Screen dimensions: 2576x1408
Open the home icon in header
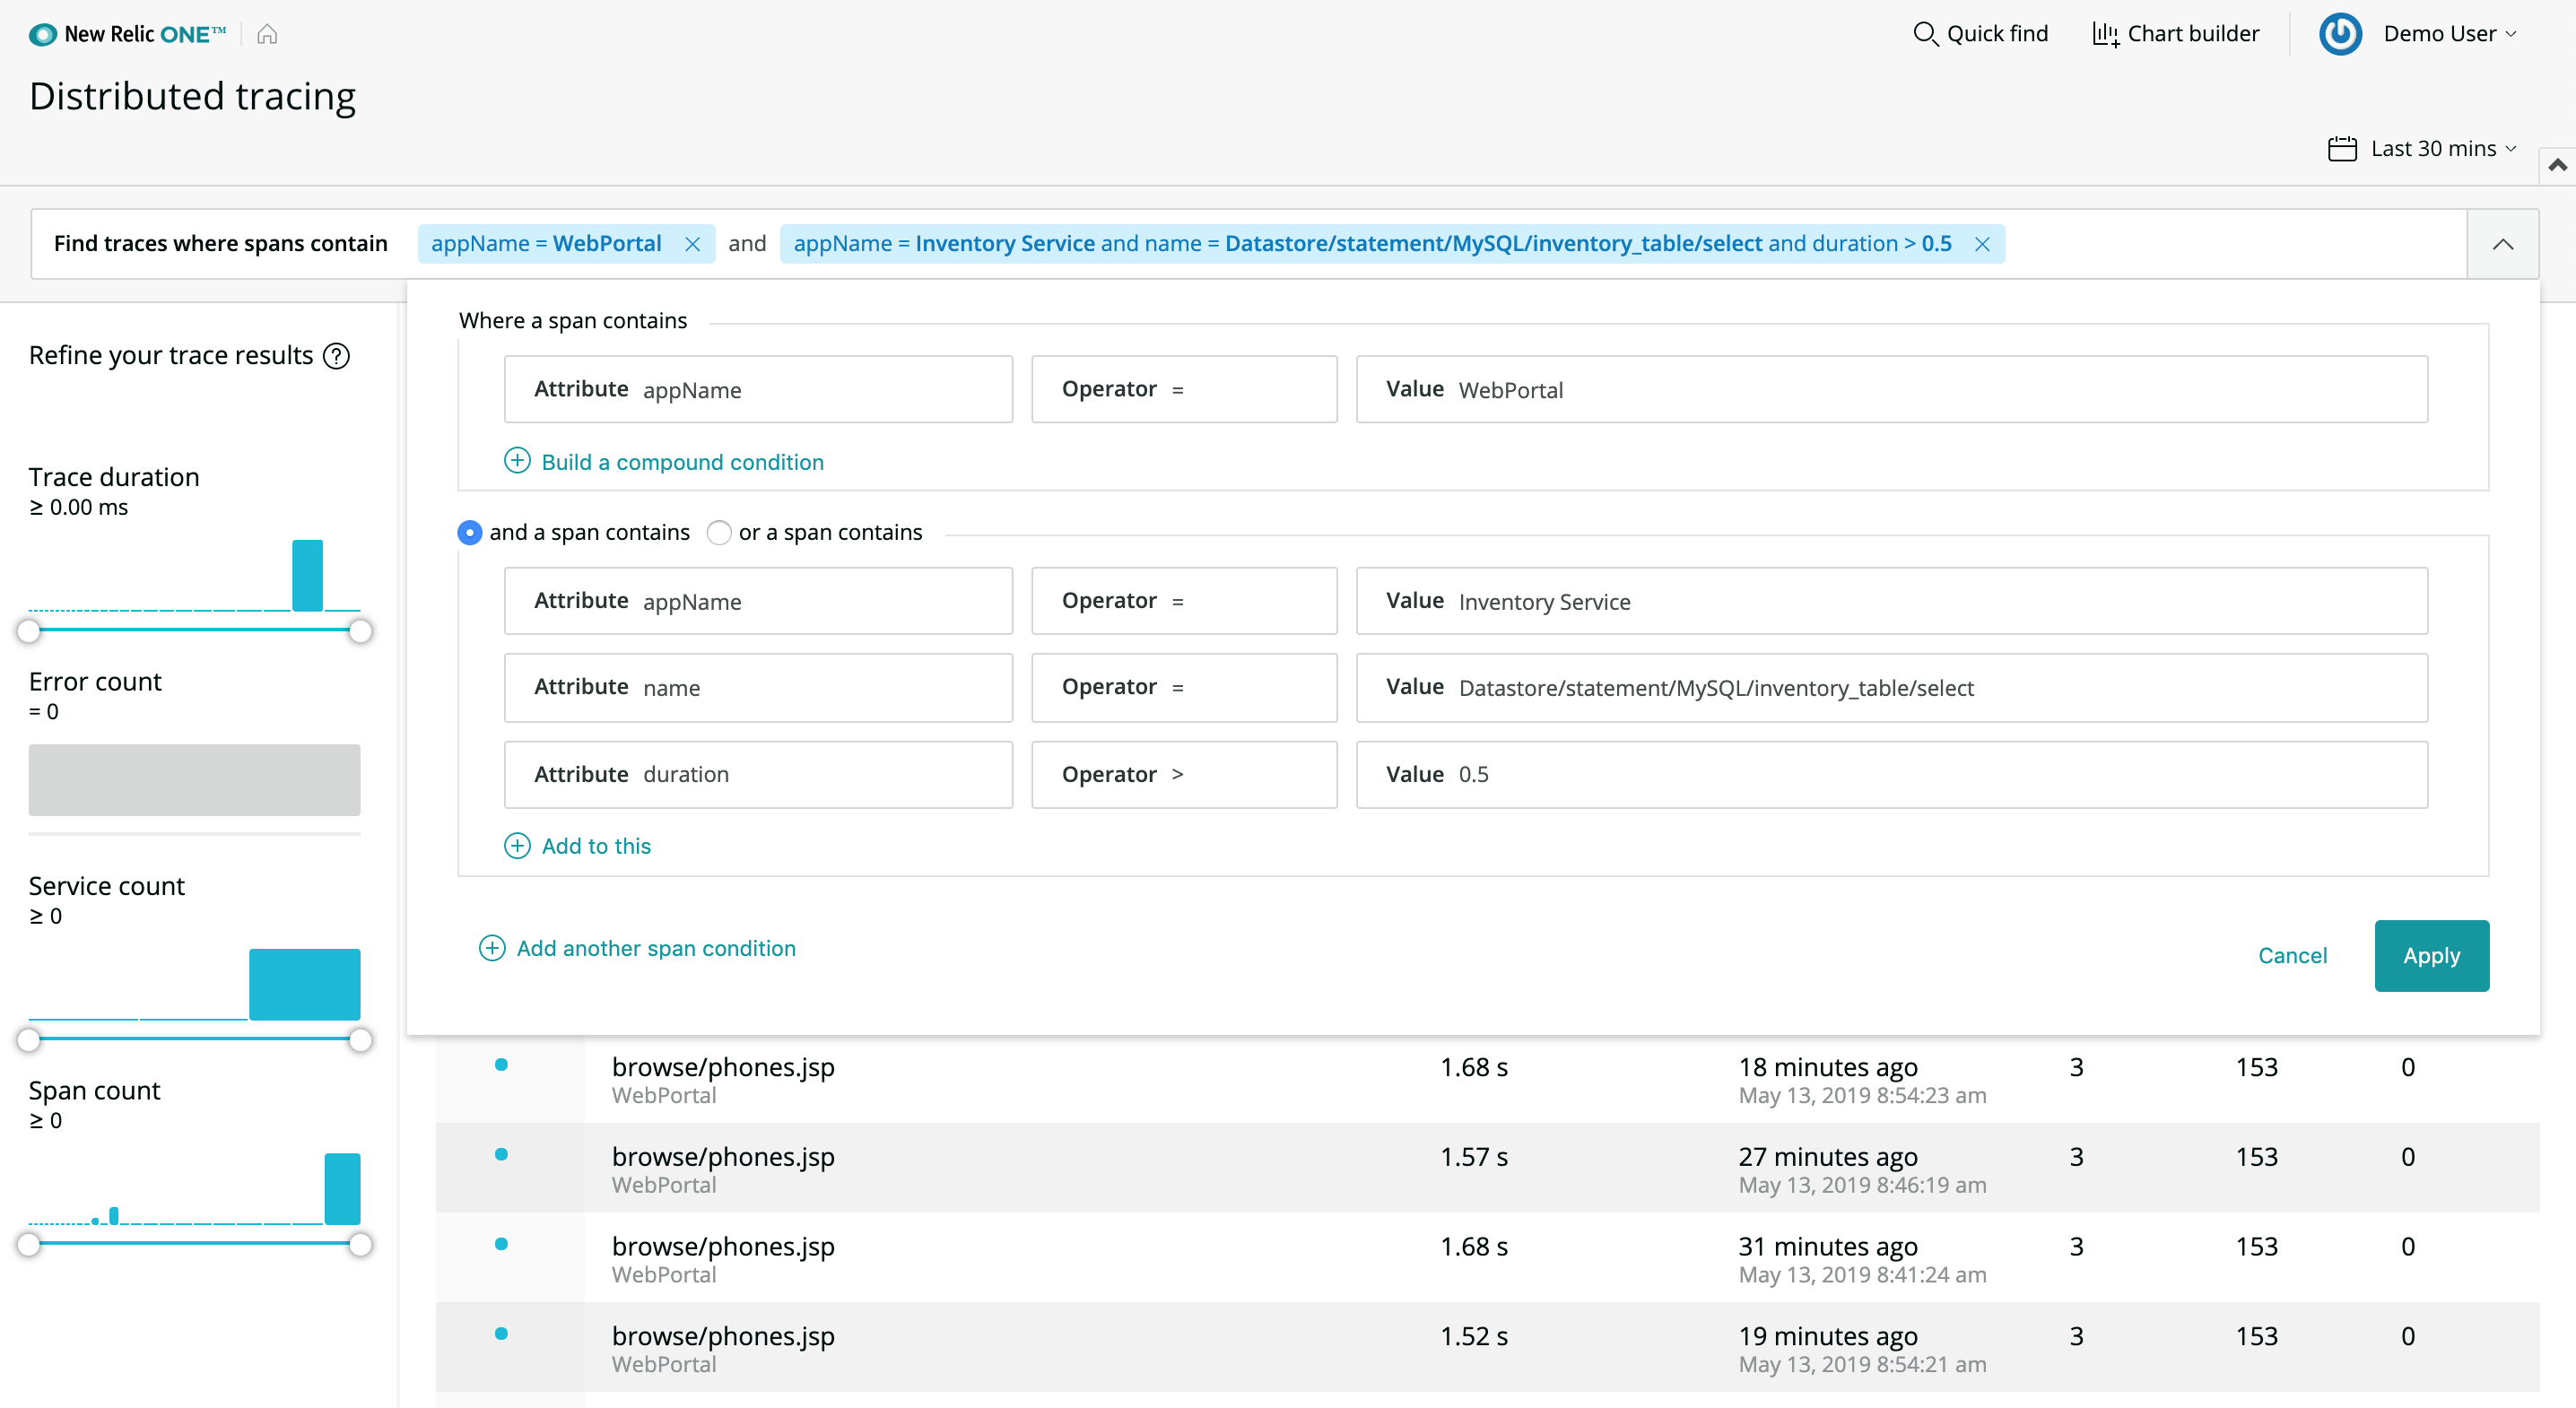(x=267, y=34)
